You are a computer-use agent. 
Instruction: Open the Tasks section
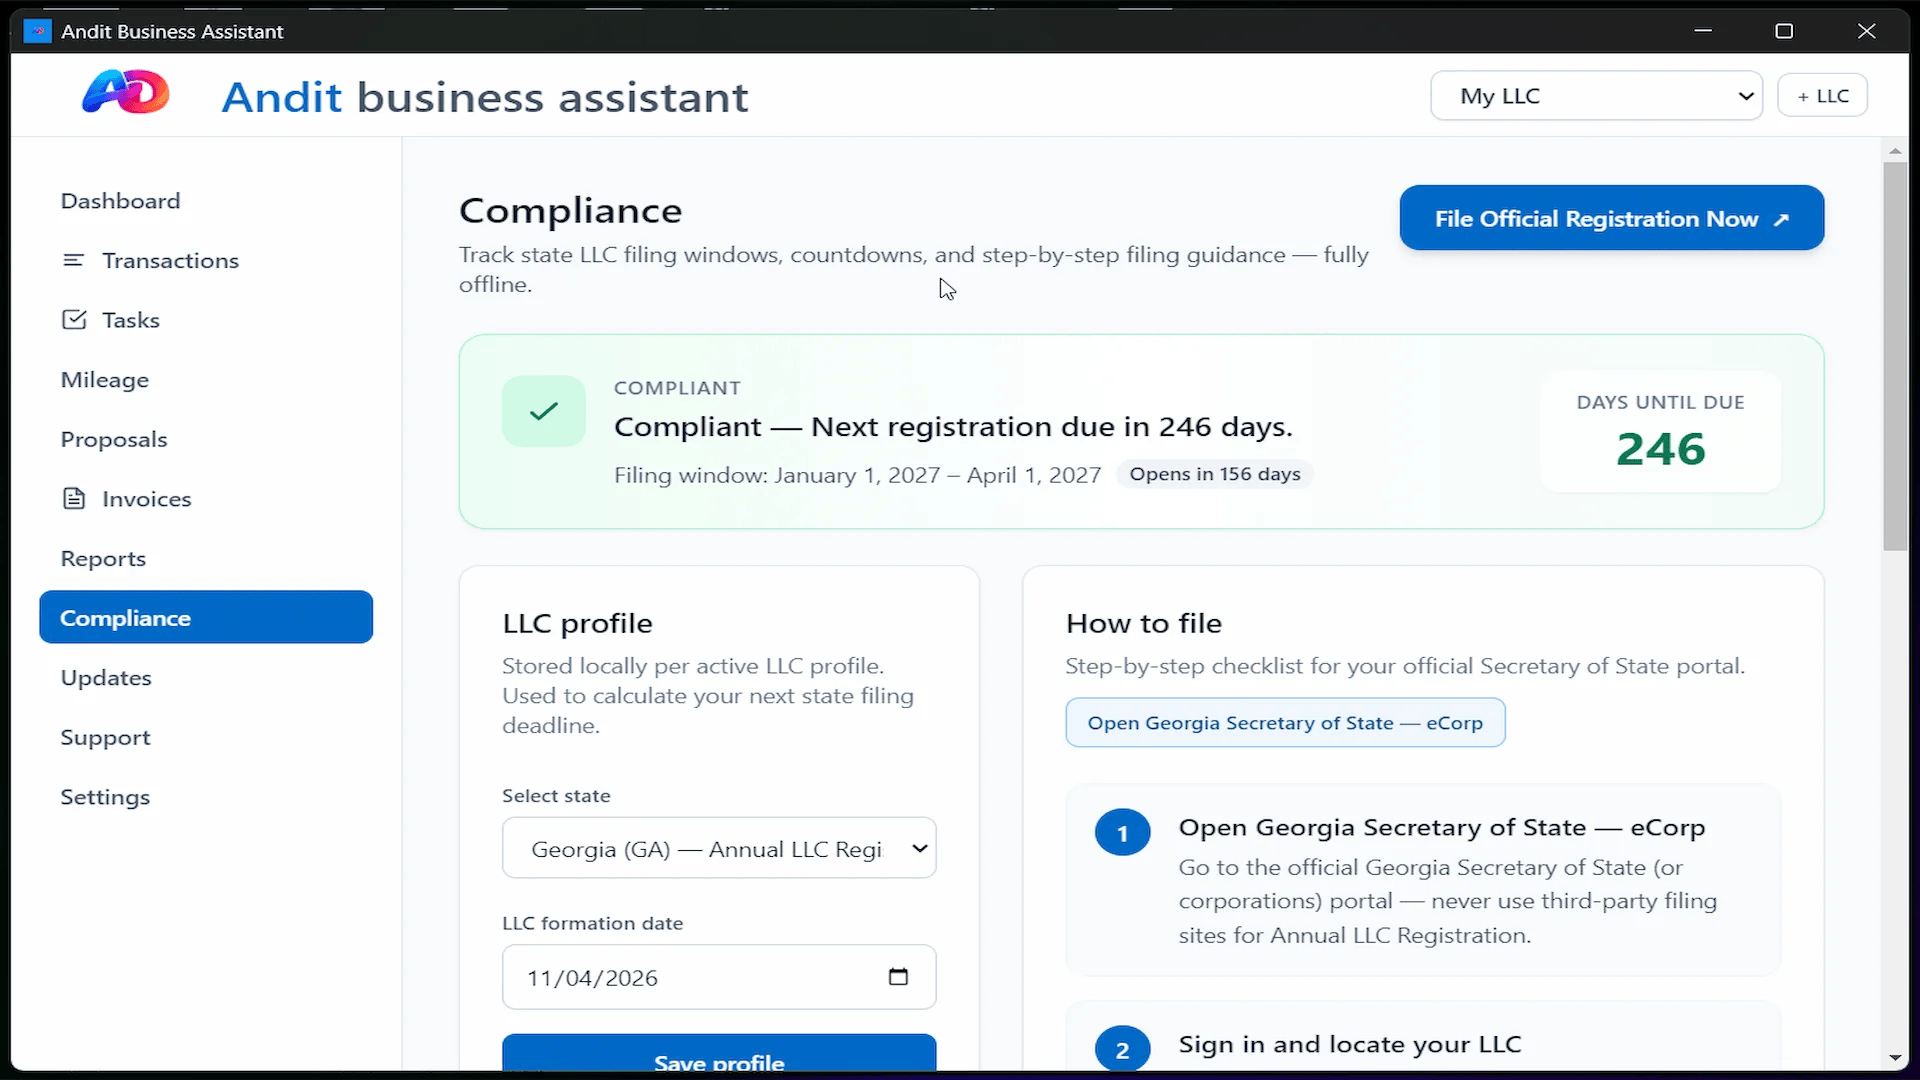pyautogui.click(x=130, y=320)
